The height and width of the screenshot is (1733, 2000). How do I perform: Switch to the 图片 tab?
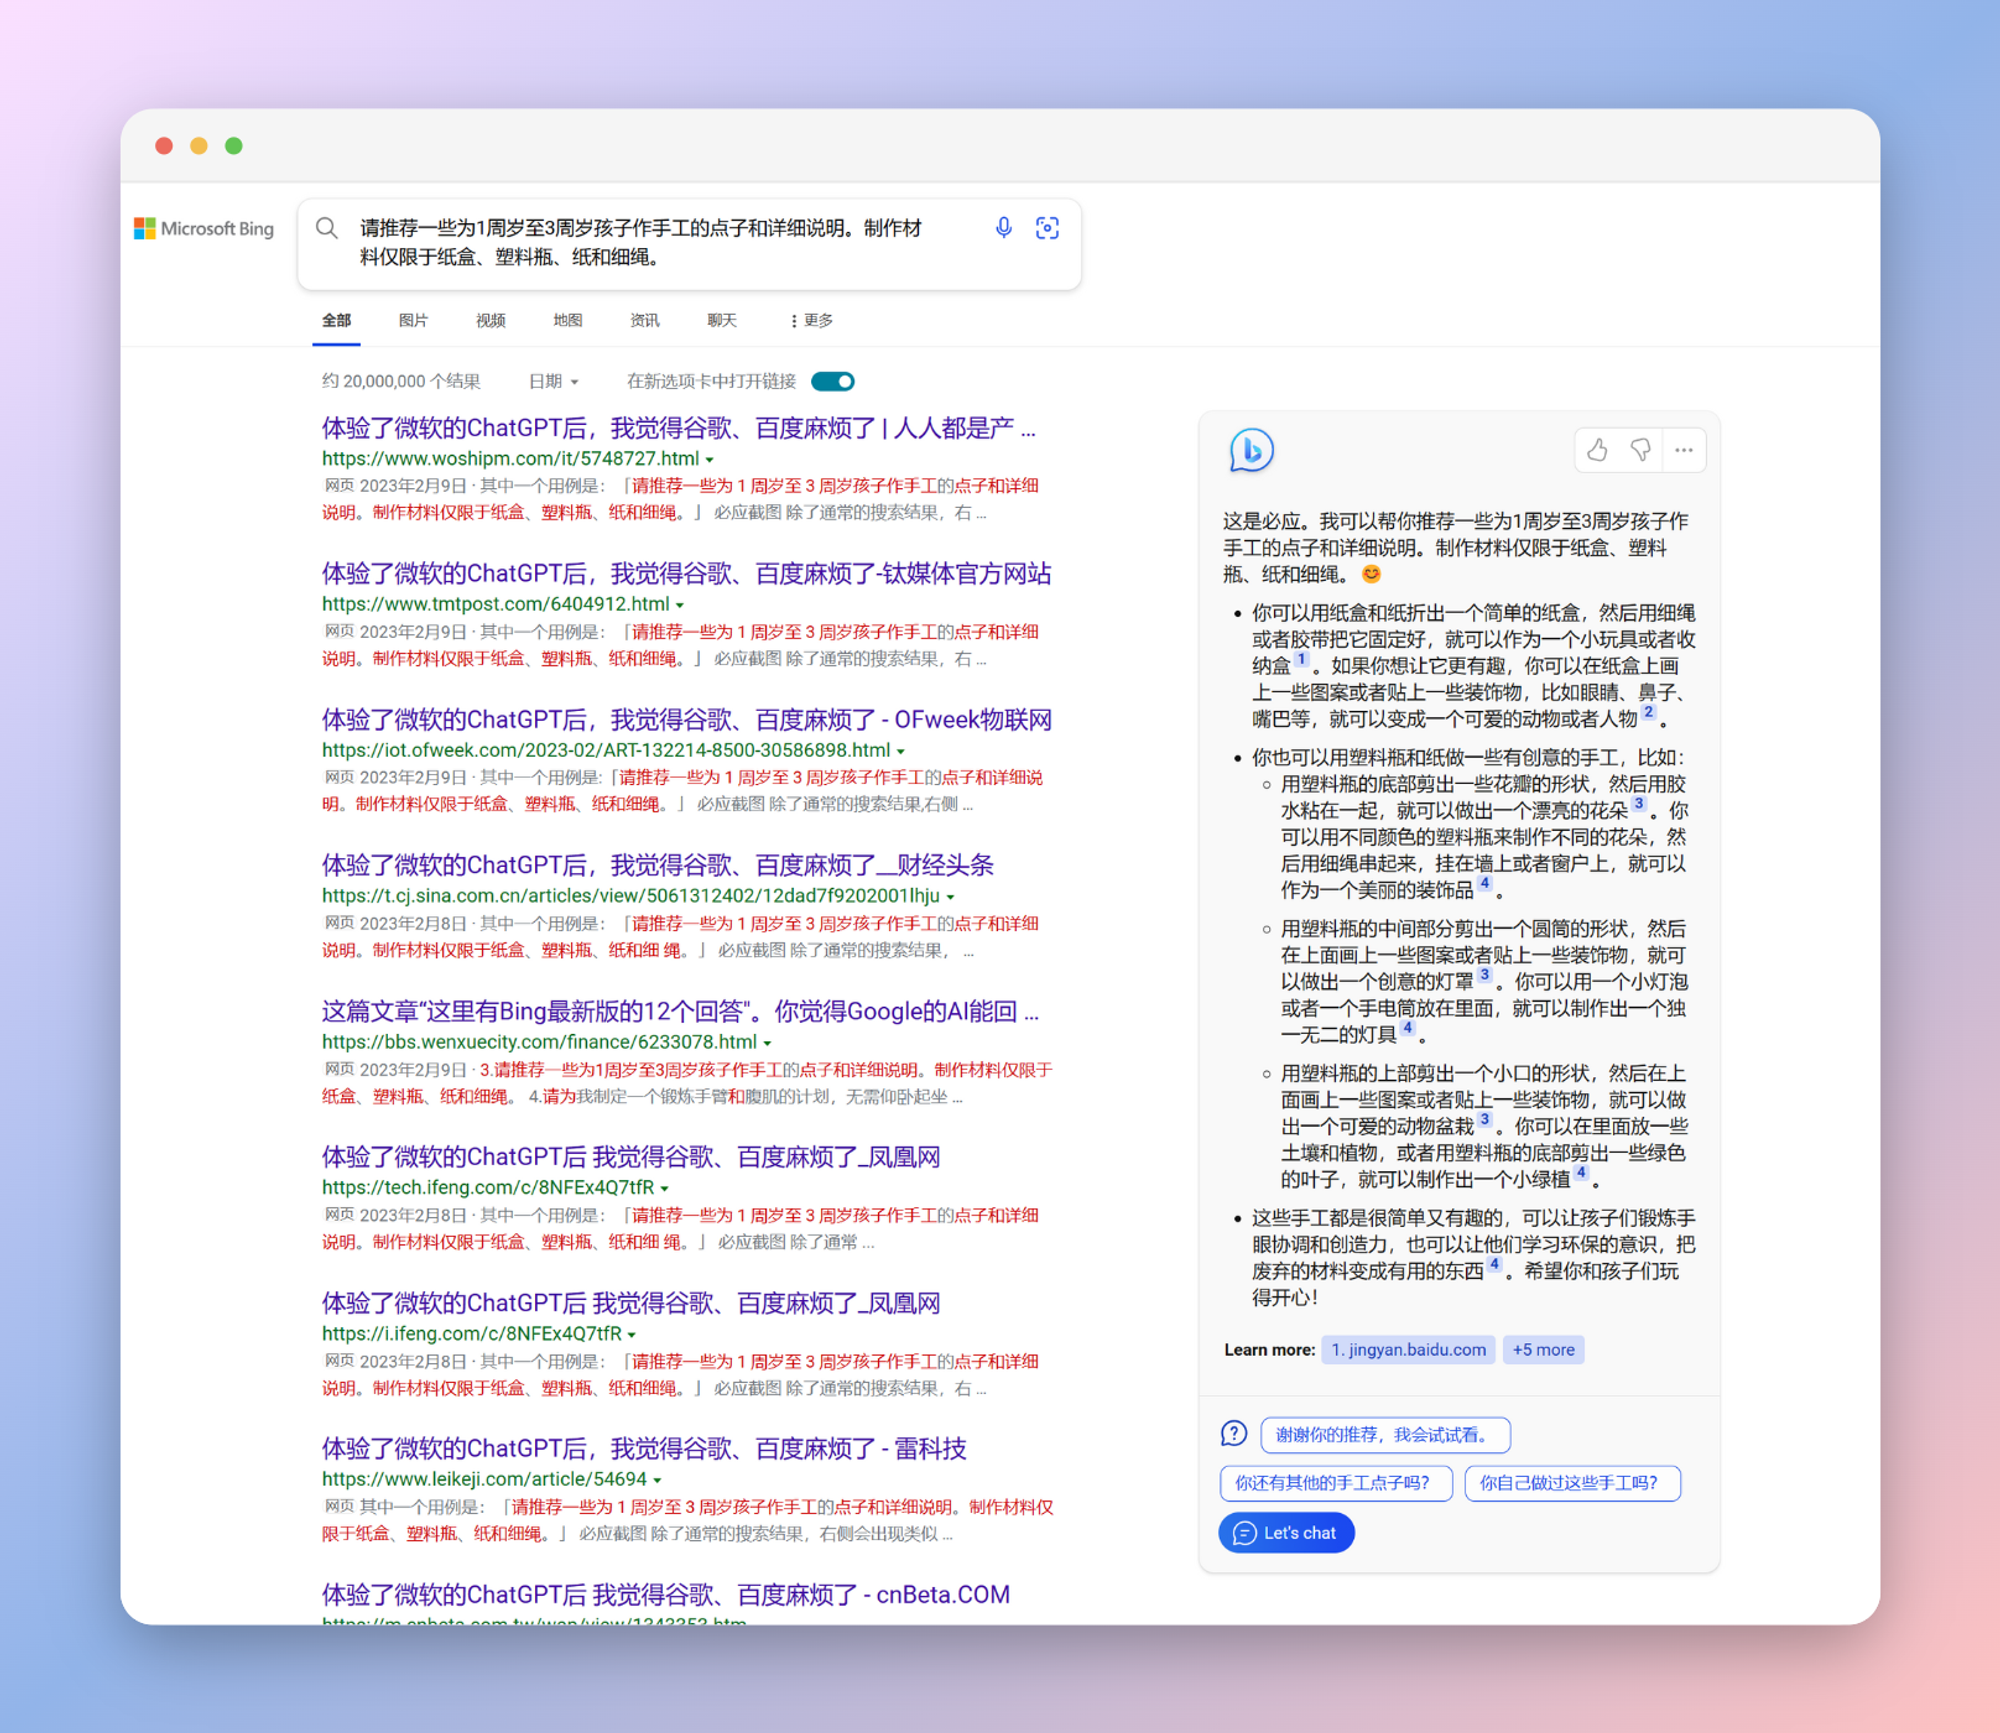tap(413, 320)
